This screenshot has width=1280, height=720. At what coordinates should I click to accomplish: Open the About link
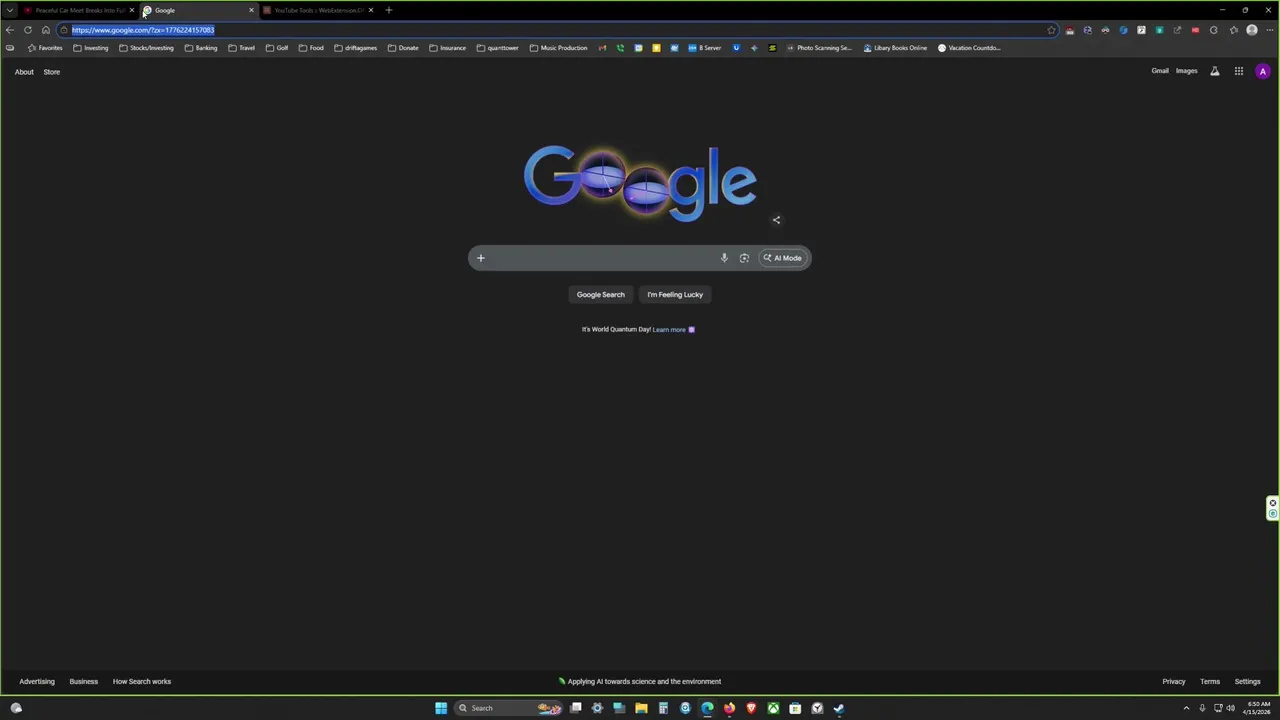coord(24,72)
